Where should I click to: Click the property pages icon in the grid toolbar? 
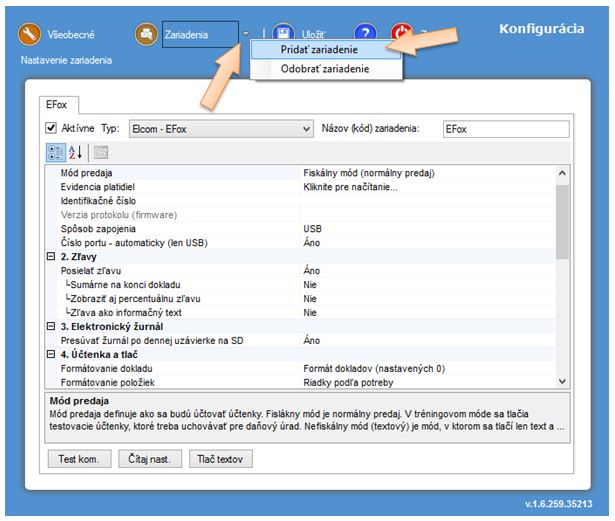pos(101,152)
